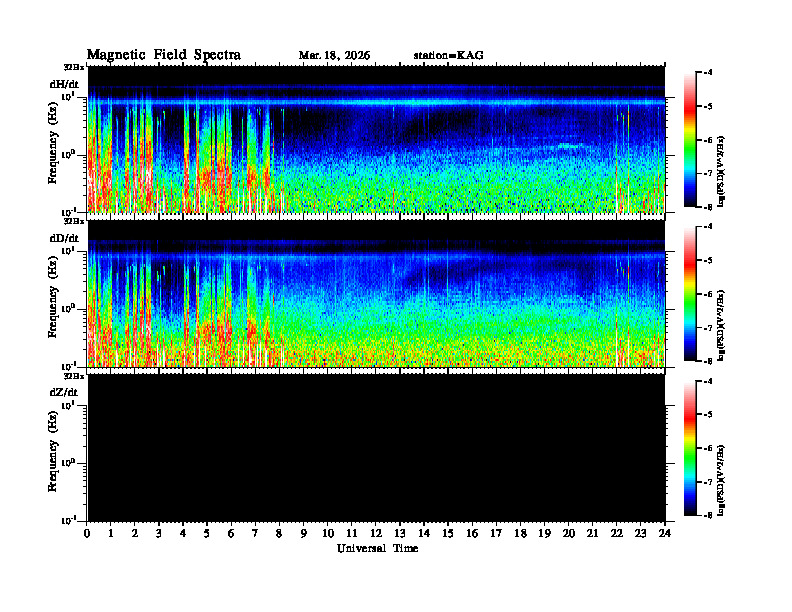Click hour tick label '24' on time axis
792x612 pixels.
665,534
